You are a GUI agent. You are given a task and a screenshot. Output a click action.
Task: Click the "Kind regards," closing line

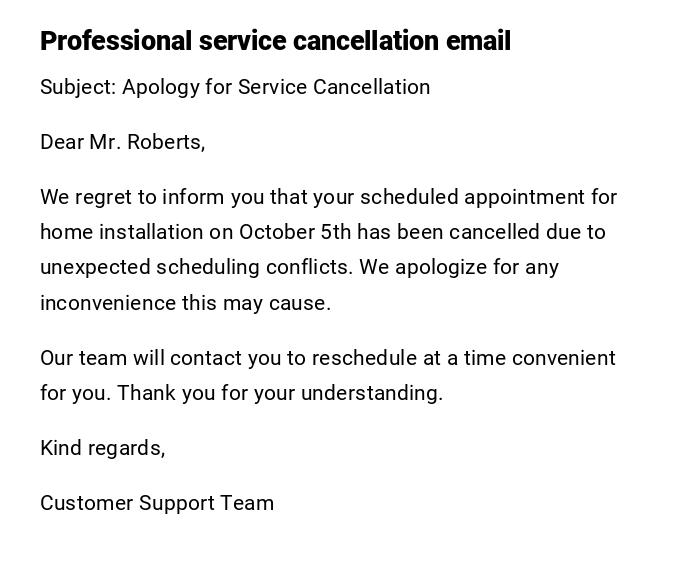coord(102,448)
